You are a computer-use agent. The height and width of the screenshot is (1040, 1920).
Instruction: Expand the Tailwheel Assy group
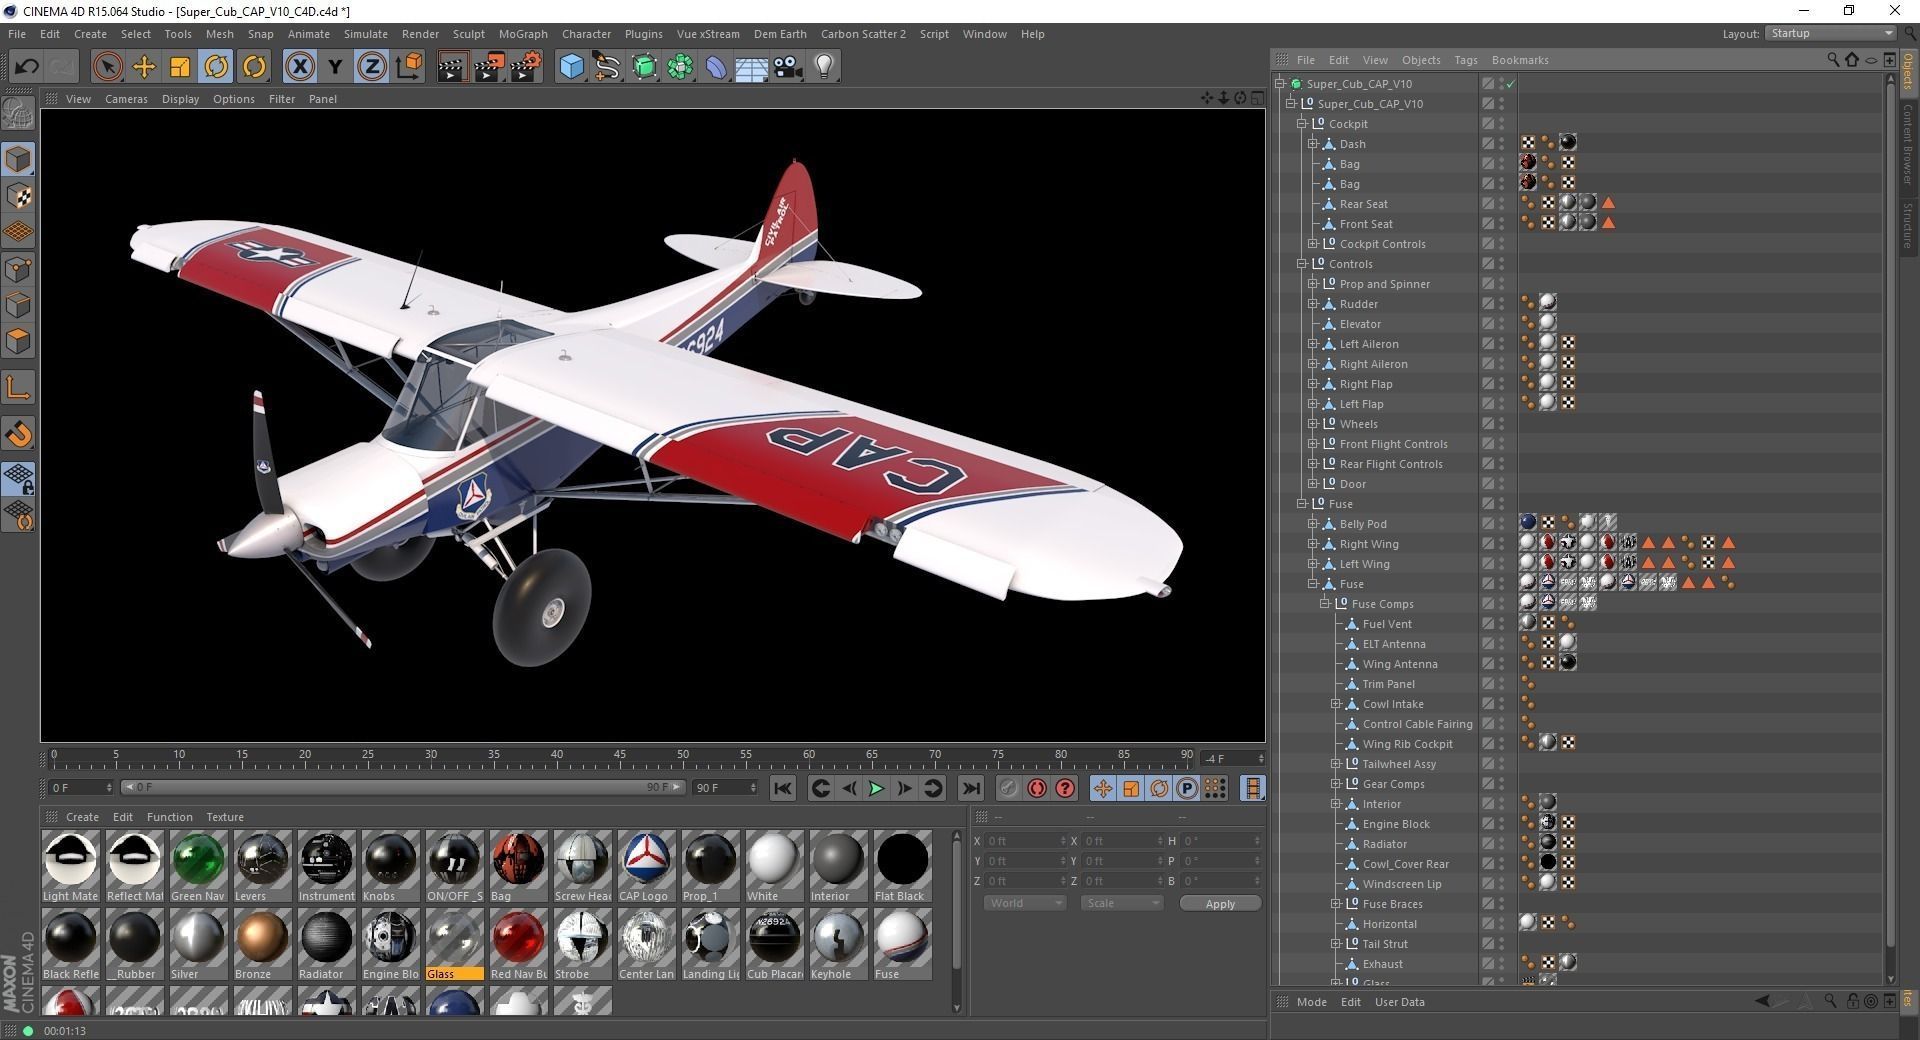pyautogui.click(x=1335, y=764)
